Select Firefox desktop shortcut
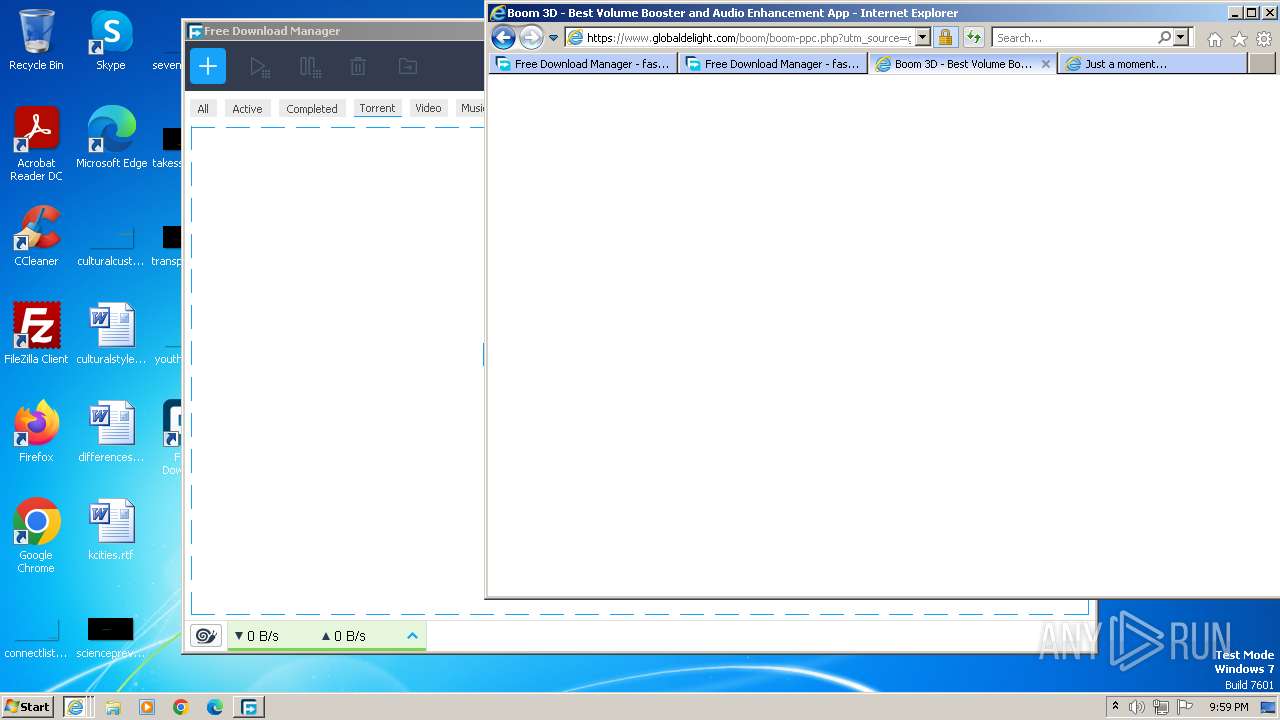 (x=36, y=432)
